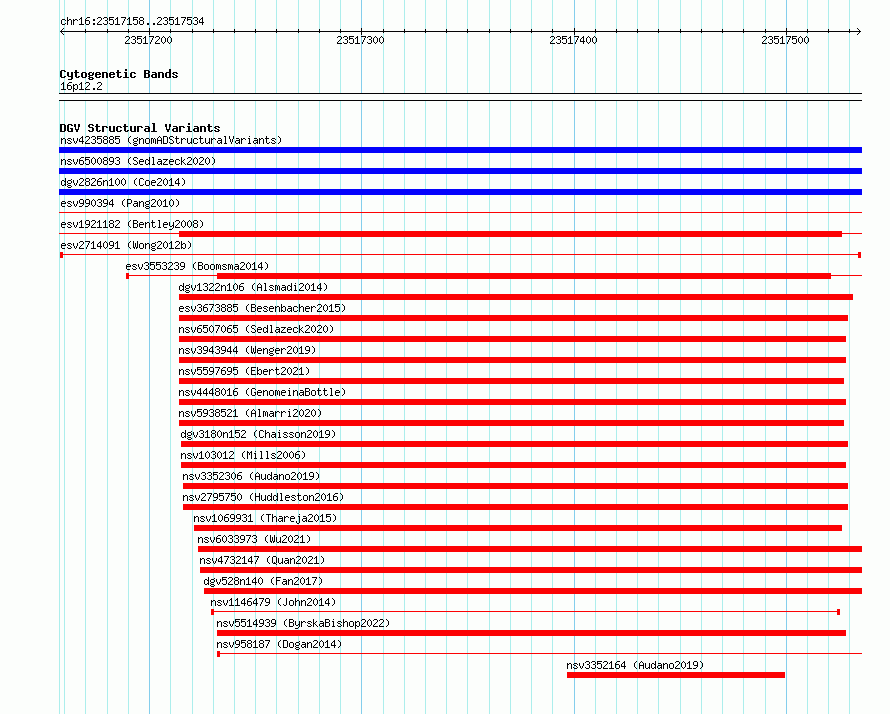
Task: Open variant nsv4235885 (gnomADStructuralVariants) label
Action: pos(171,140)
